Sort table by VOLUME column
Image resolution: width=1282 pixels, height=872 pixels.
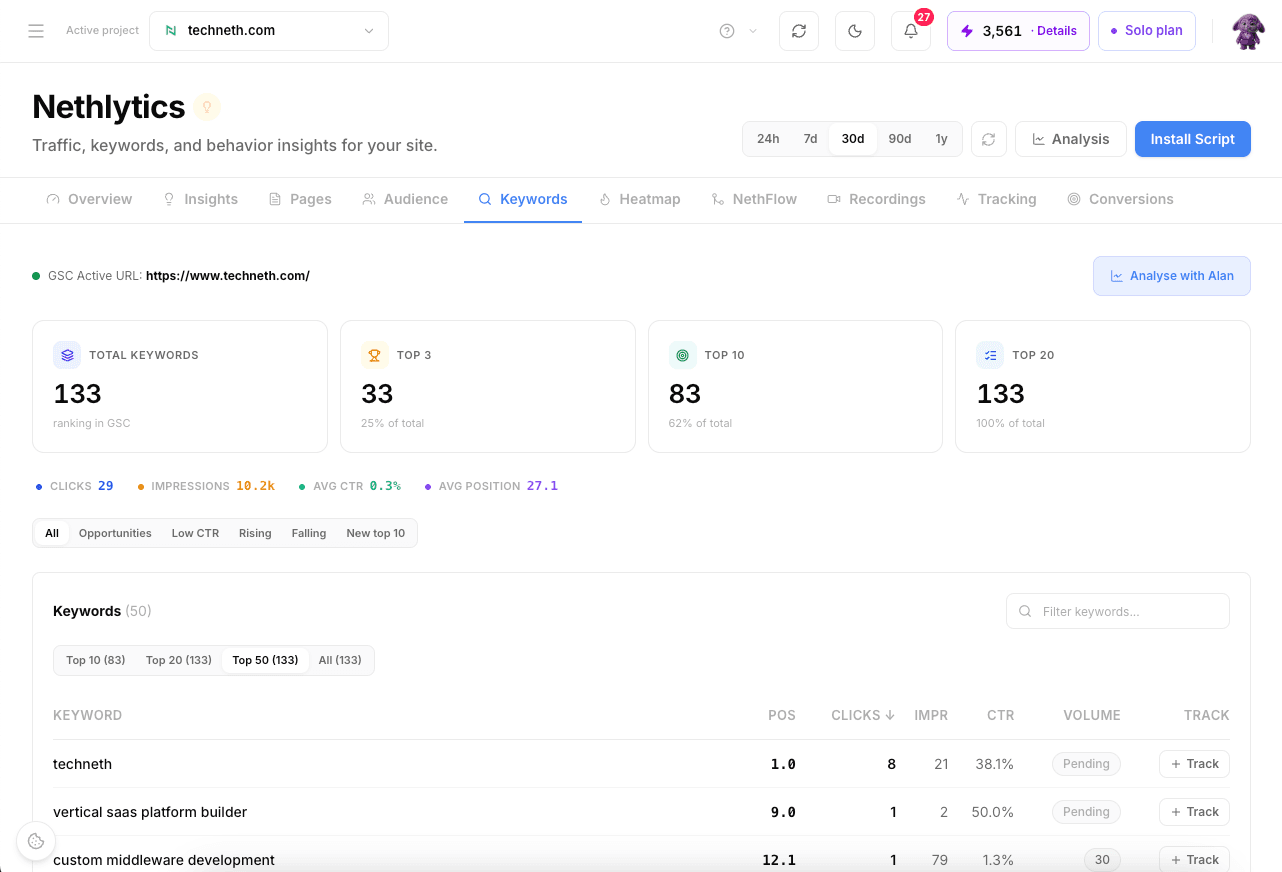1092,715
